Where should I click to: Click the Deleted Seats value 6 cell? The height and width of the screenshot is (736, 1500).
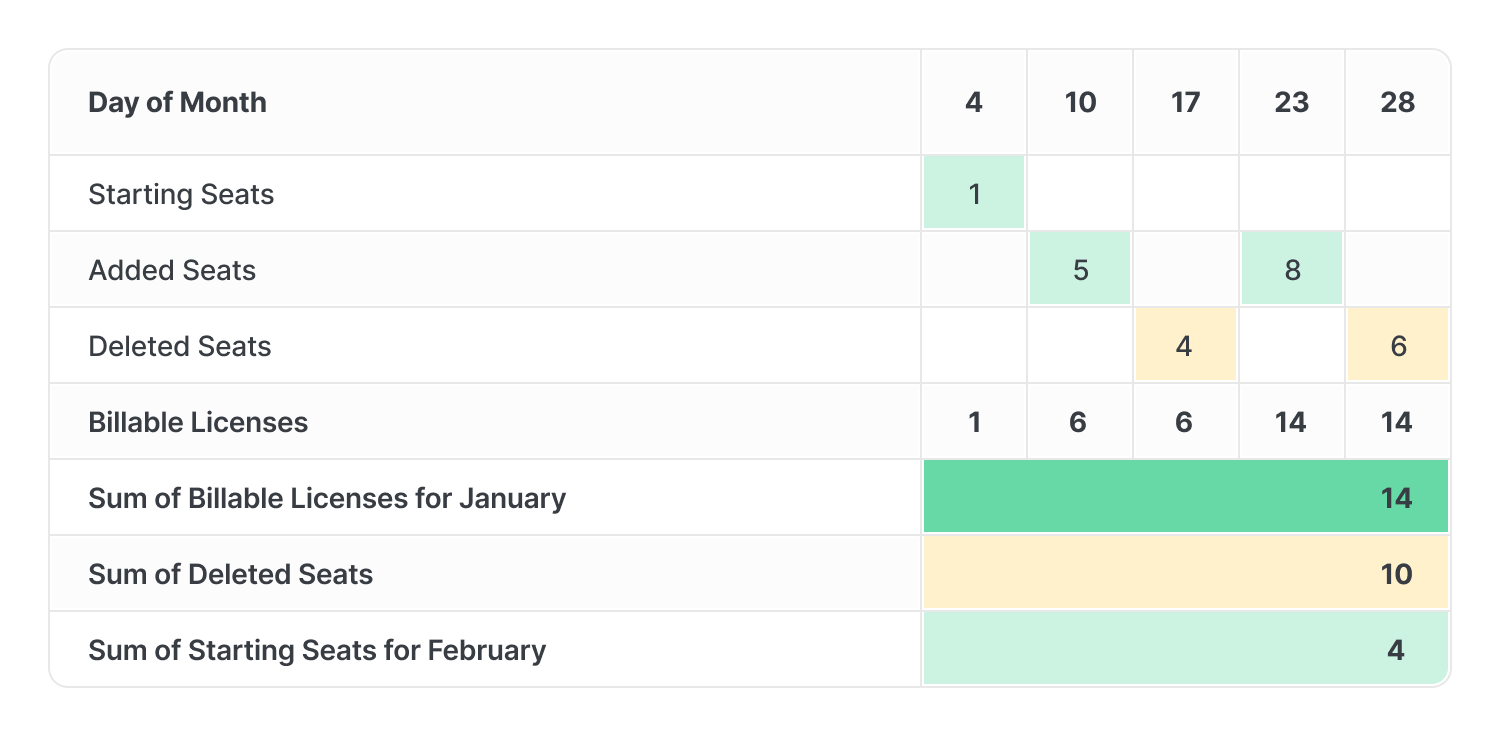click(1398, 345)
